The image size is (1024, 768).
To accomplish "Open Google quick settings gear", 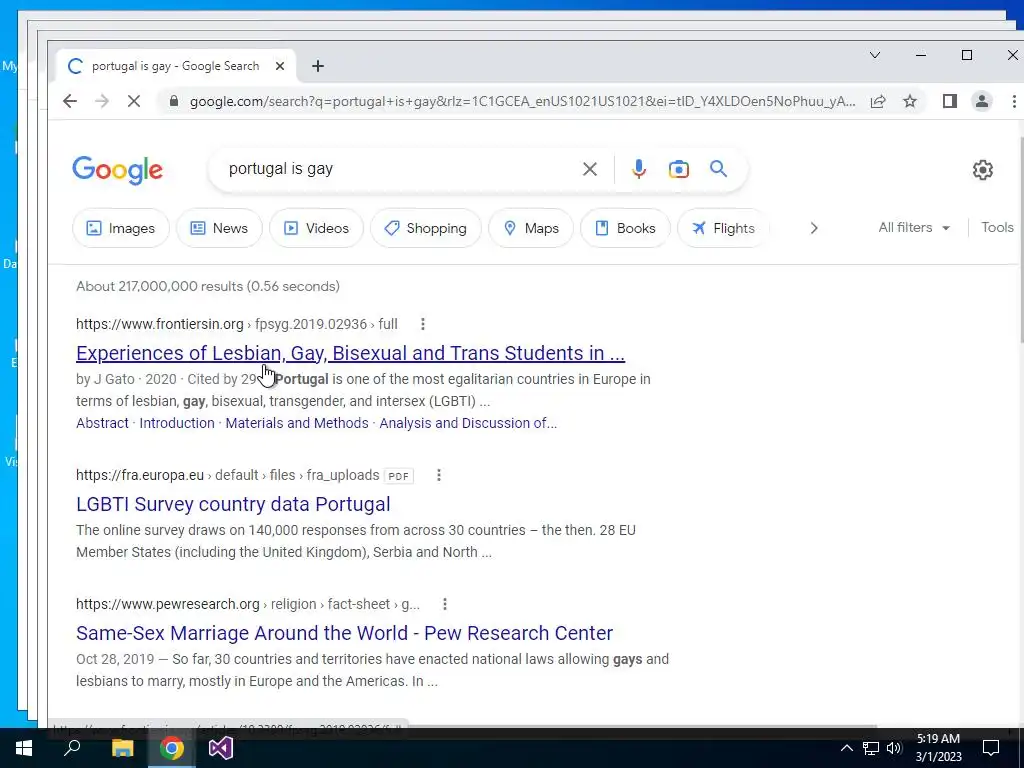I will (x=982, y=170).
